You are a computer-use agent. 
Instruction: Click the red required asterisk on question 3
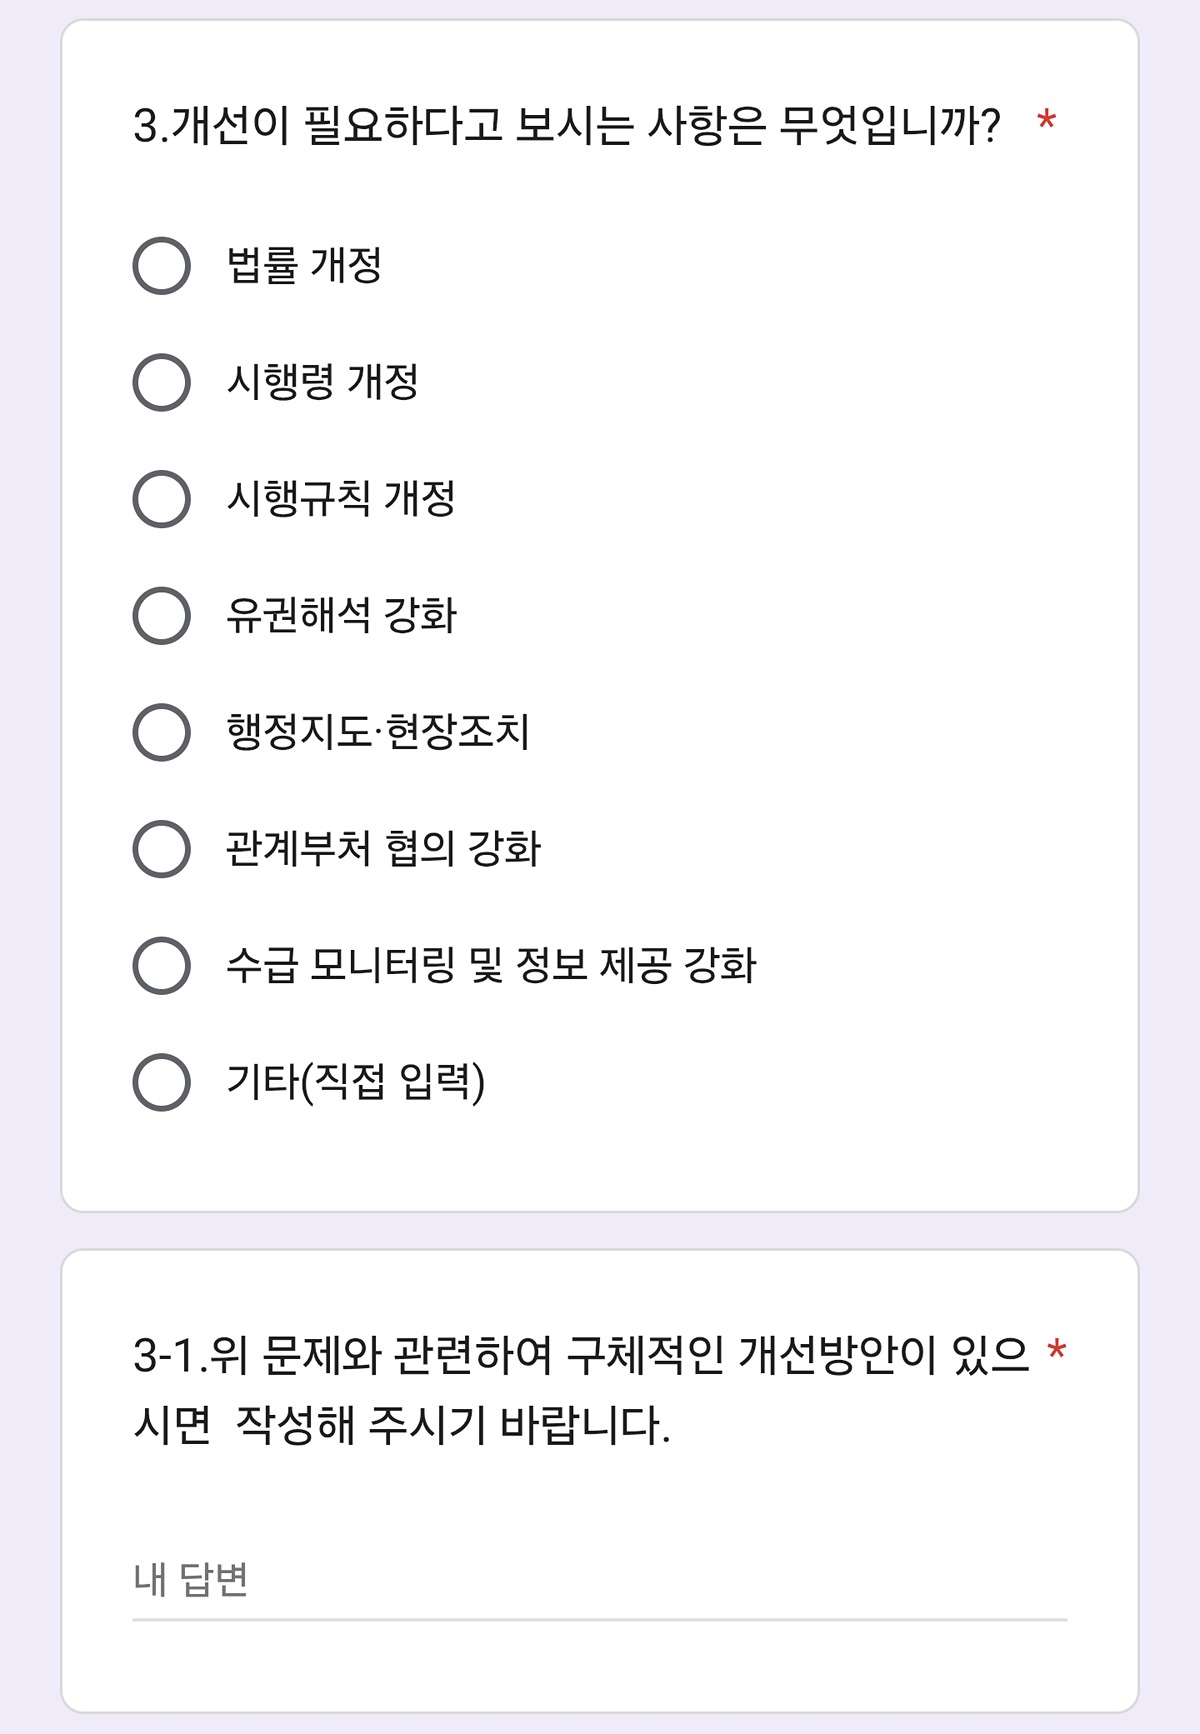pos(1047,121)
